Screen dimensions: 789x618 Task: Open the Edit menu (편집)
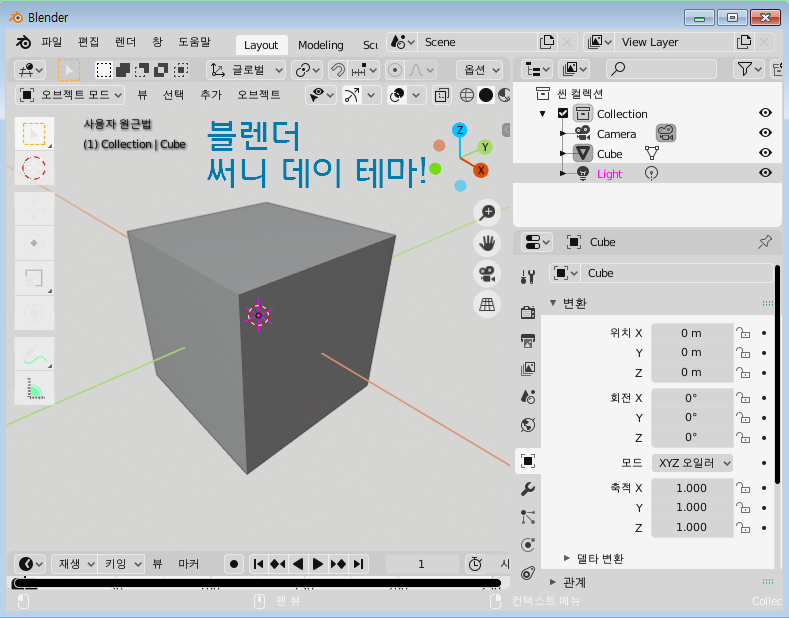coord(89,42)
